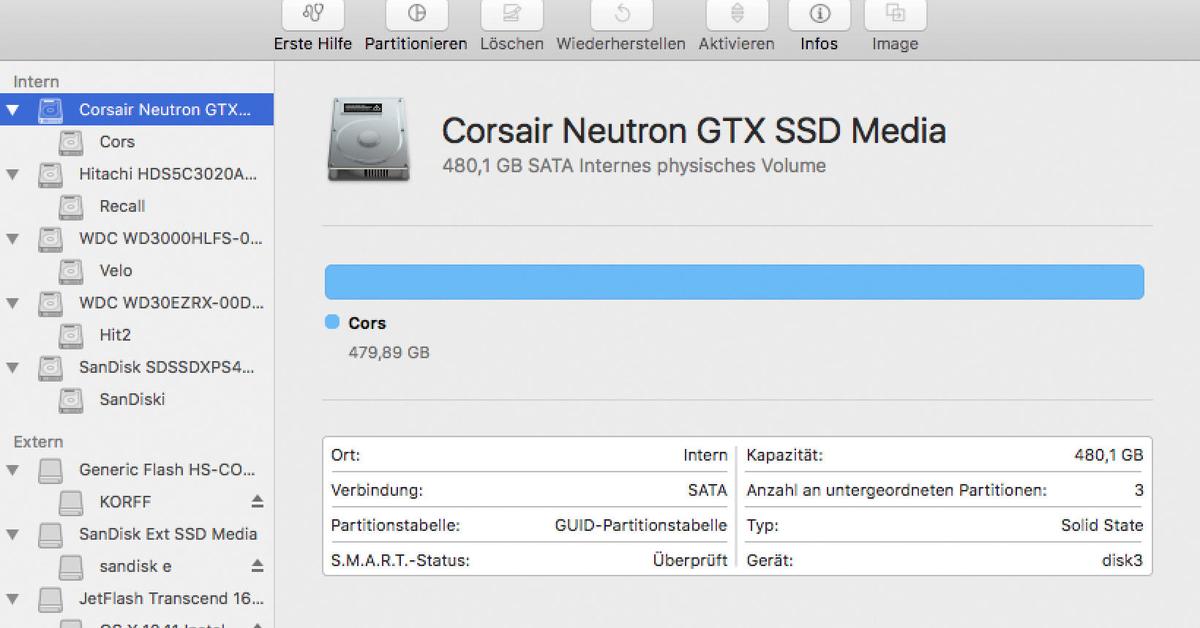Choose the Wiederherstellen toolbar icon
The height and width of the screenshot is (628, 1200).
(x=621, y=14)
